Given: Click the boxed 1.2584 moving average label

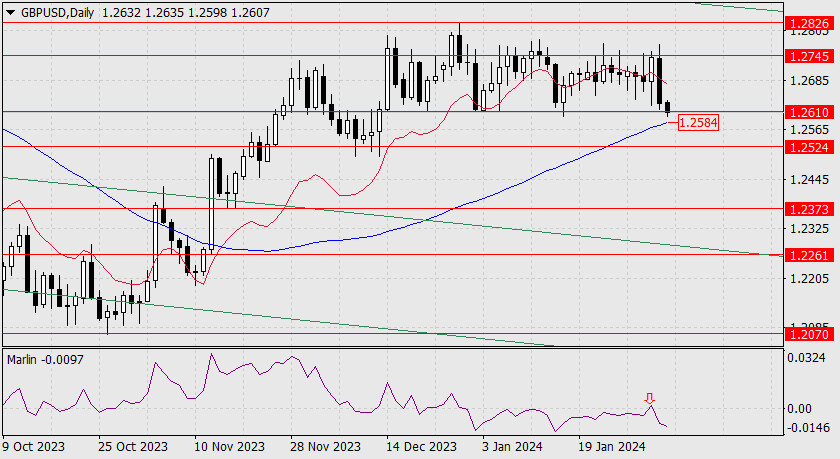Looking at the screenshot, I should [x=698, y=123].
